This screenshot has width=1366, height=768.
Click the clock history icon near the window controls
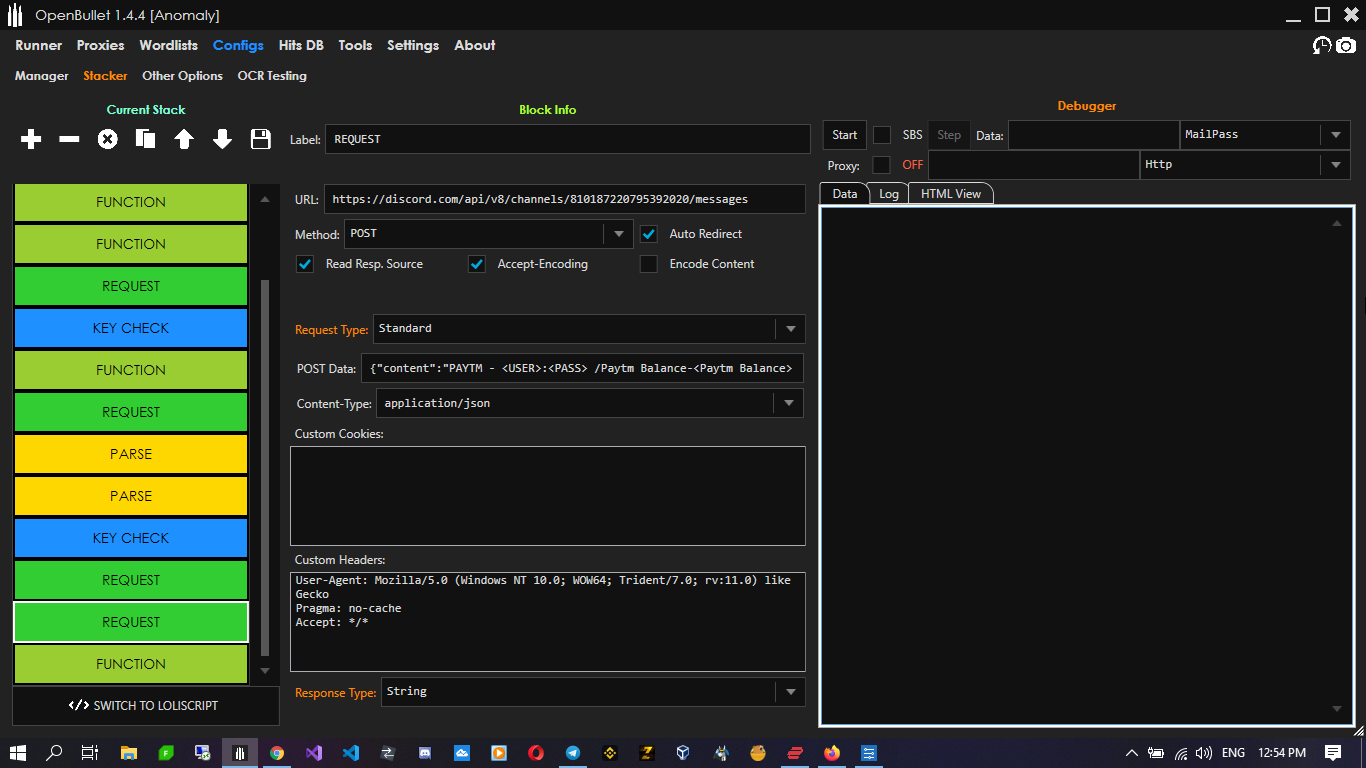pyautogui.click(x=1322, y=45)
